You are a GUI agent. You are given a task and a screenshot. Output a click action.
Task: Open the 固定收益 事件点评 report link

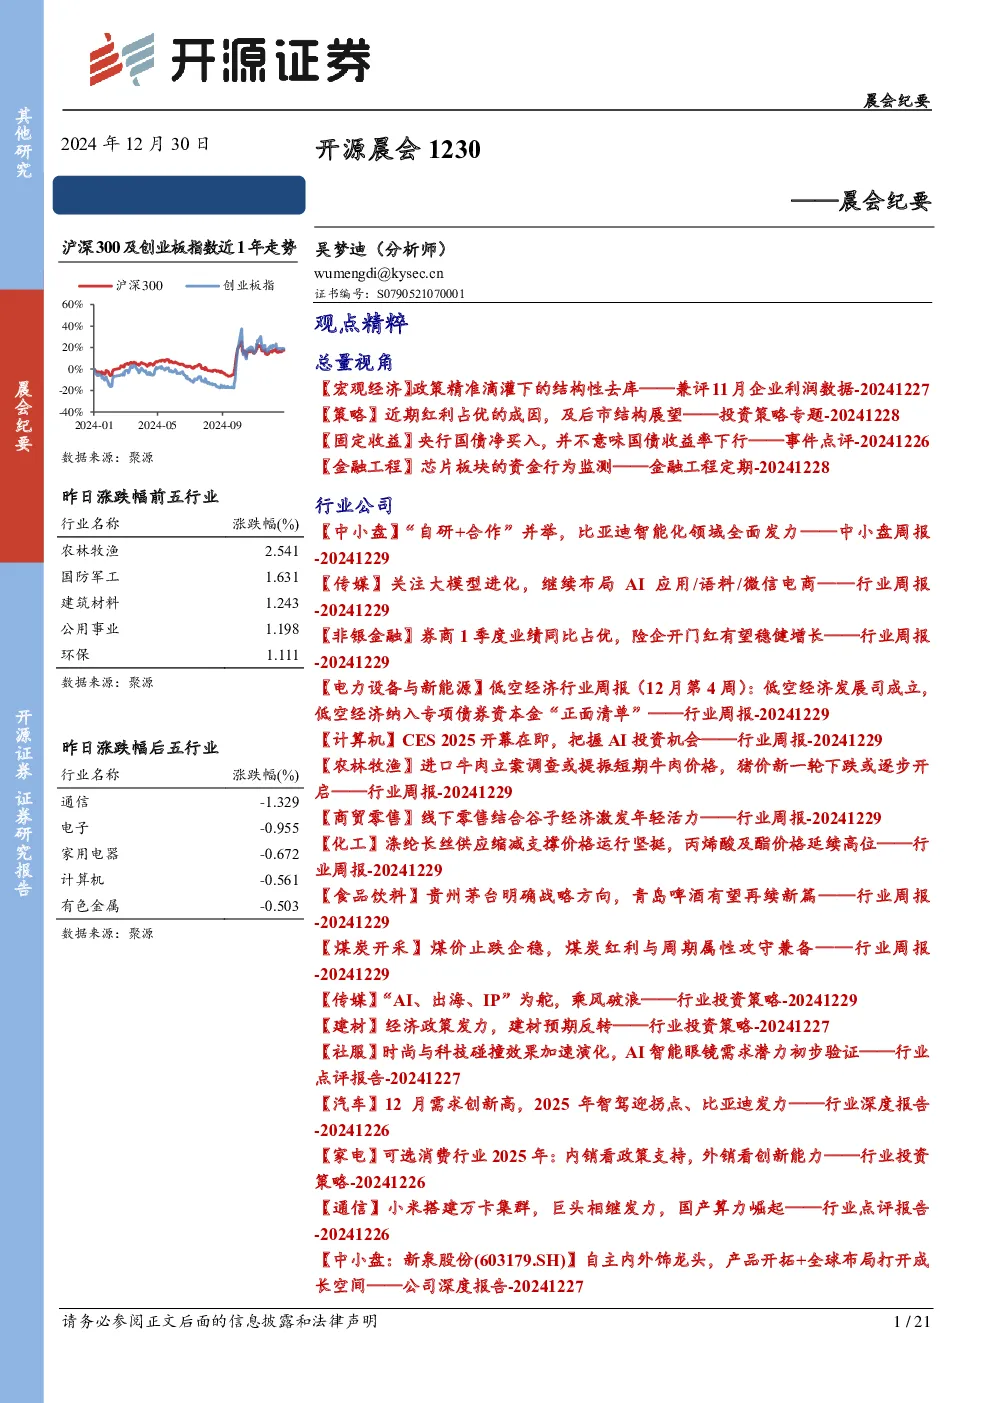(x=623, y=441)
